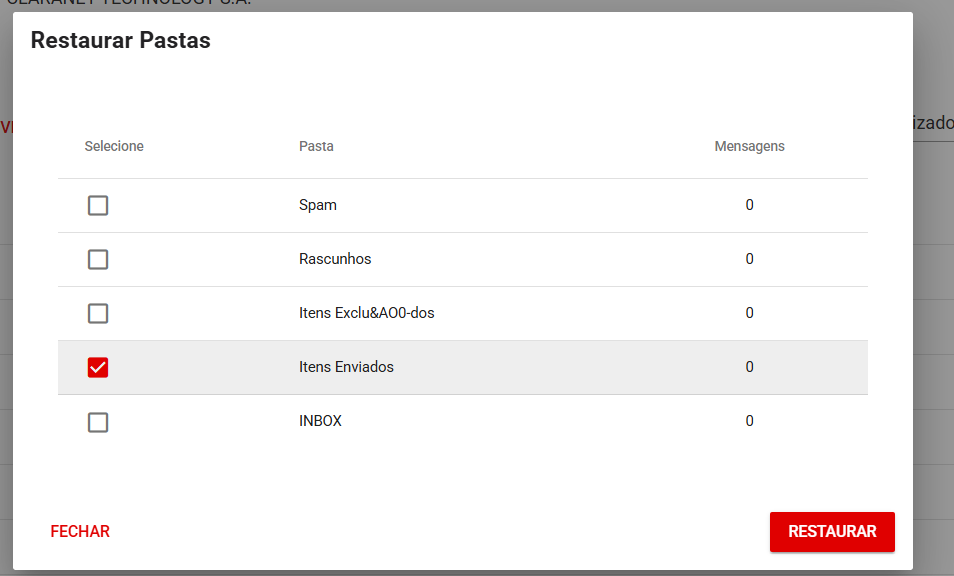Select the Itens Exclu&AO0-dos checkbox
This screenshot has height=576, width=954.
tap(98, 314)
